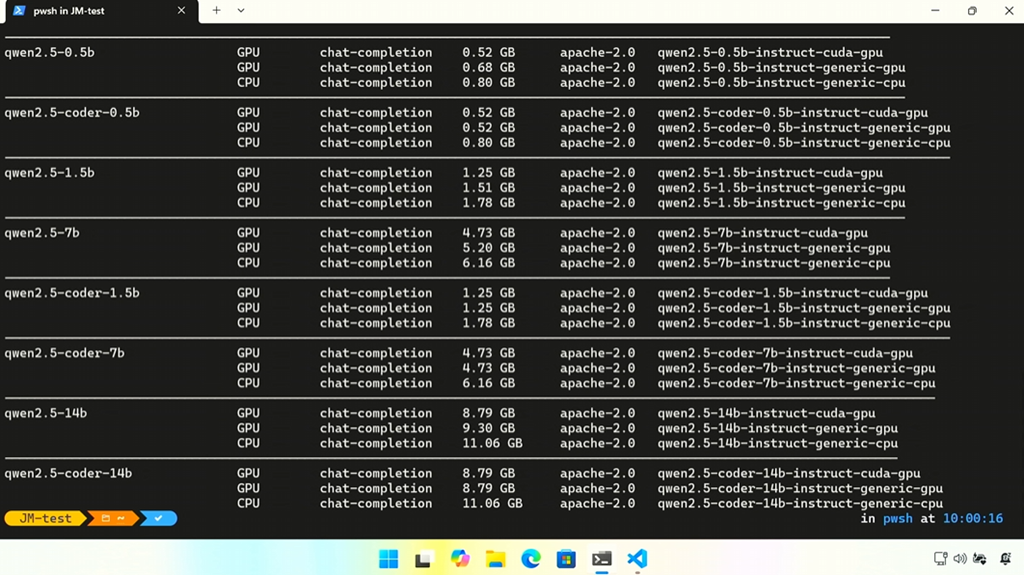Click chat-completion on the qwen2.5-7b-instruct-cuda-gpu row

[x=376, y=233]
